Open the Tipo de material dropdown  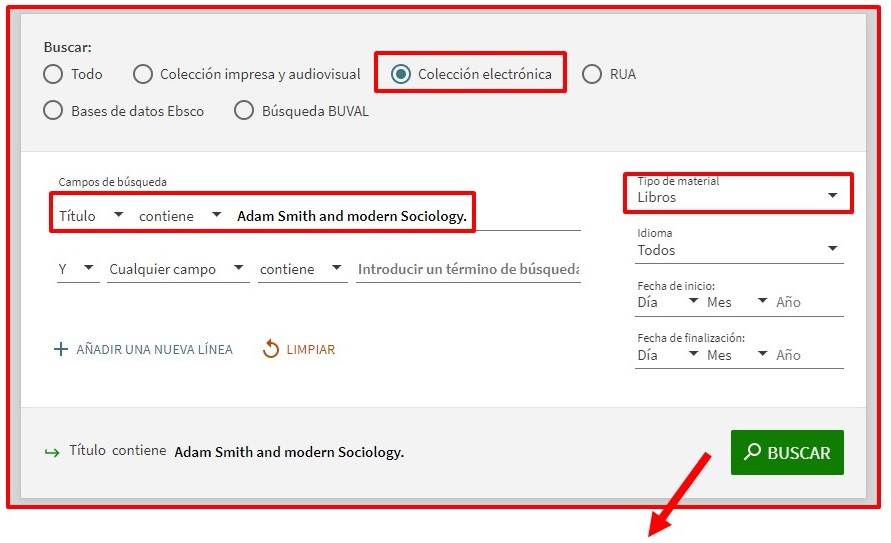coord(741,197)
